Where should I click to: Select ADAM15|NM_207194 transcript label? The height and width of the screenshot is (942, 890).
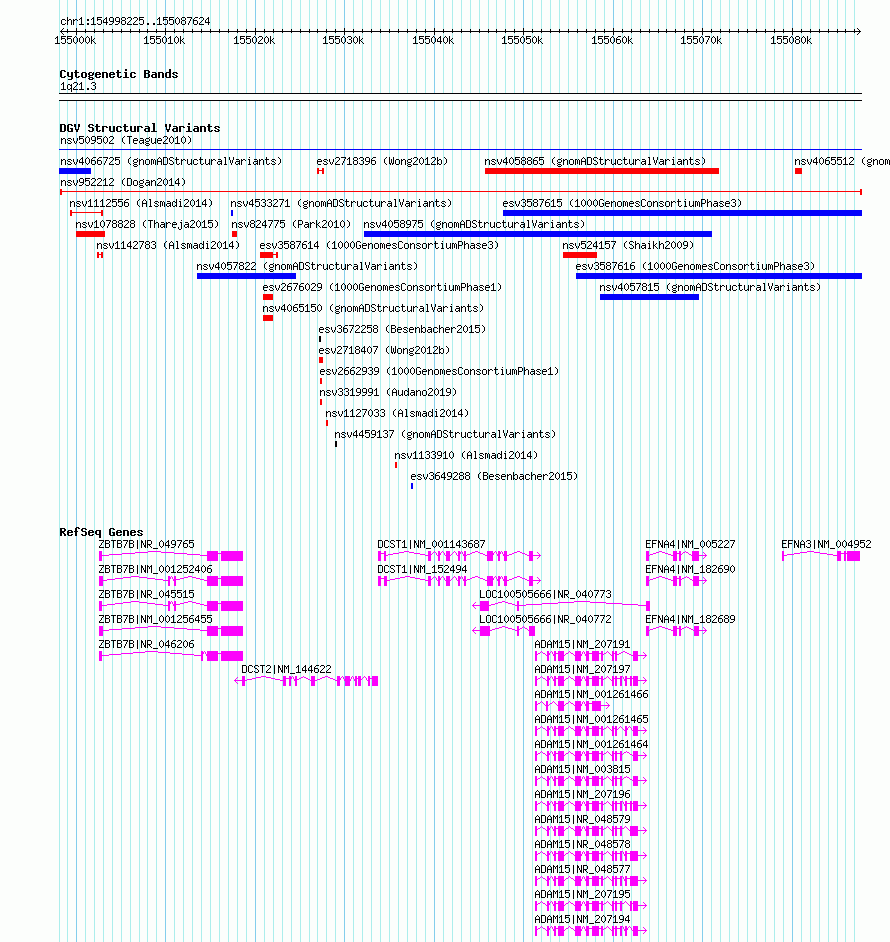click(582, 920)
